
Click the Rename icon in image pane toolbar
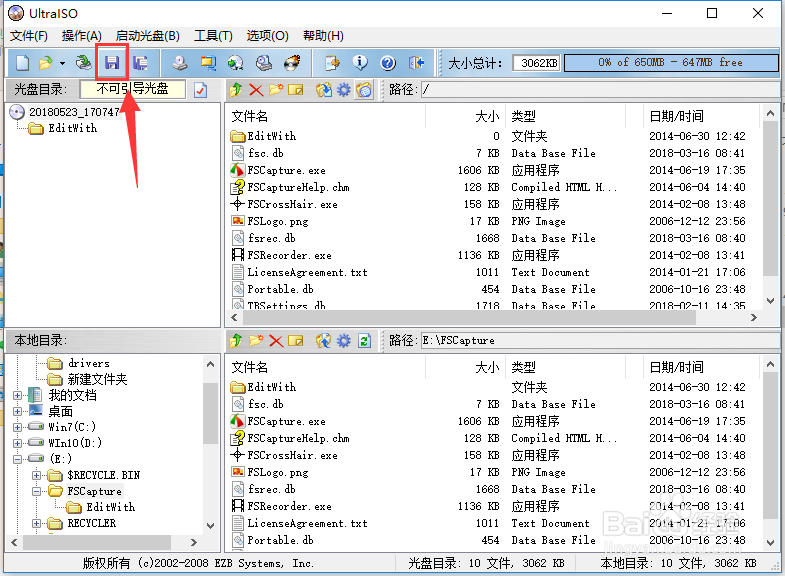(296, 90)
